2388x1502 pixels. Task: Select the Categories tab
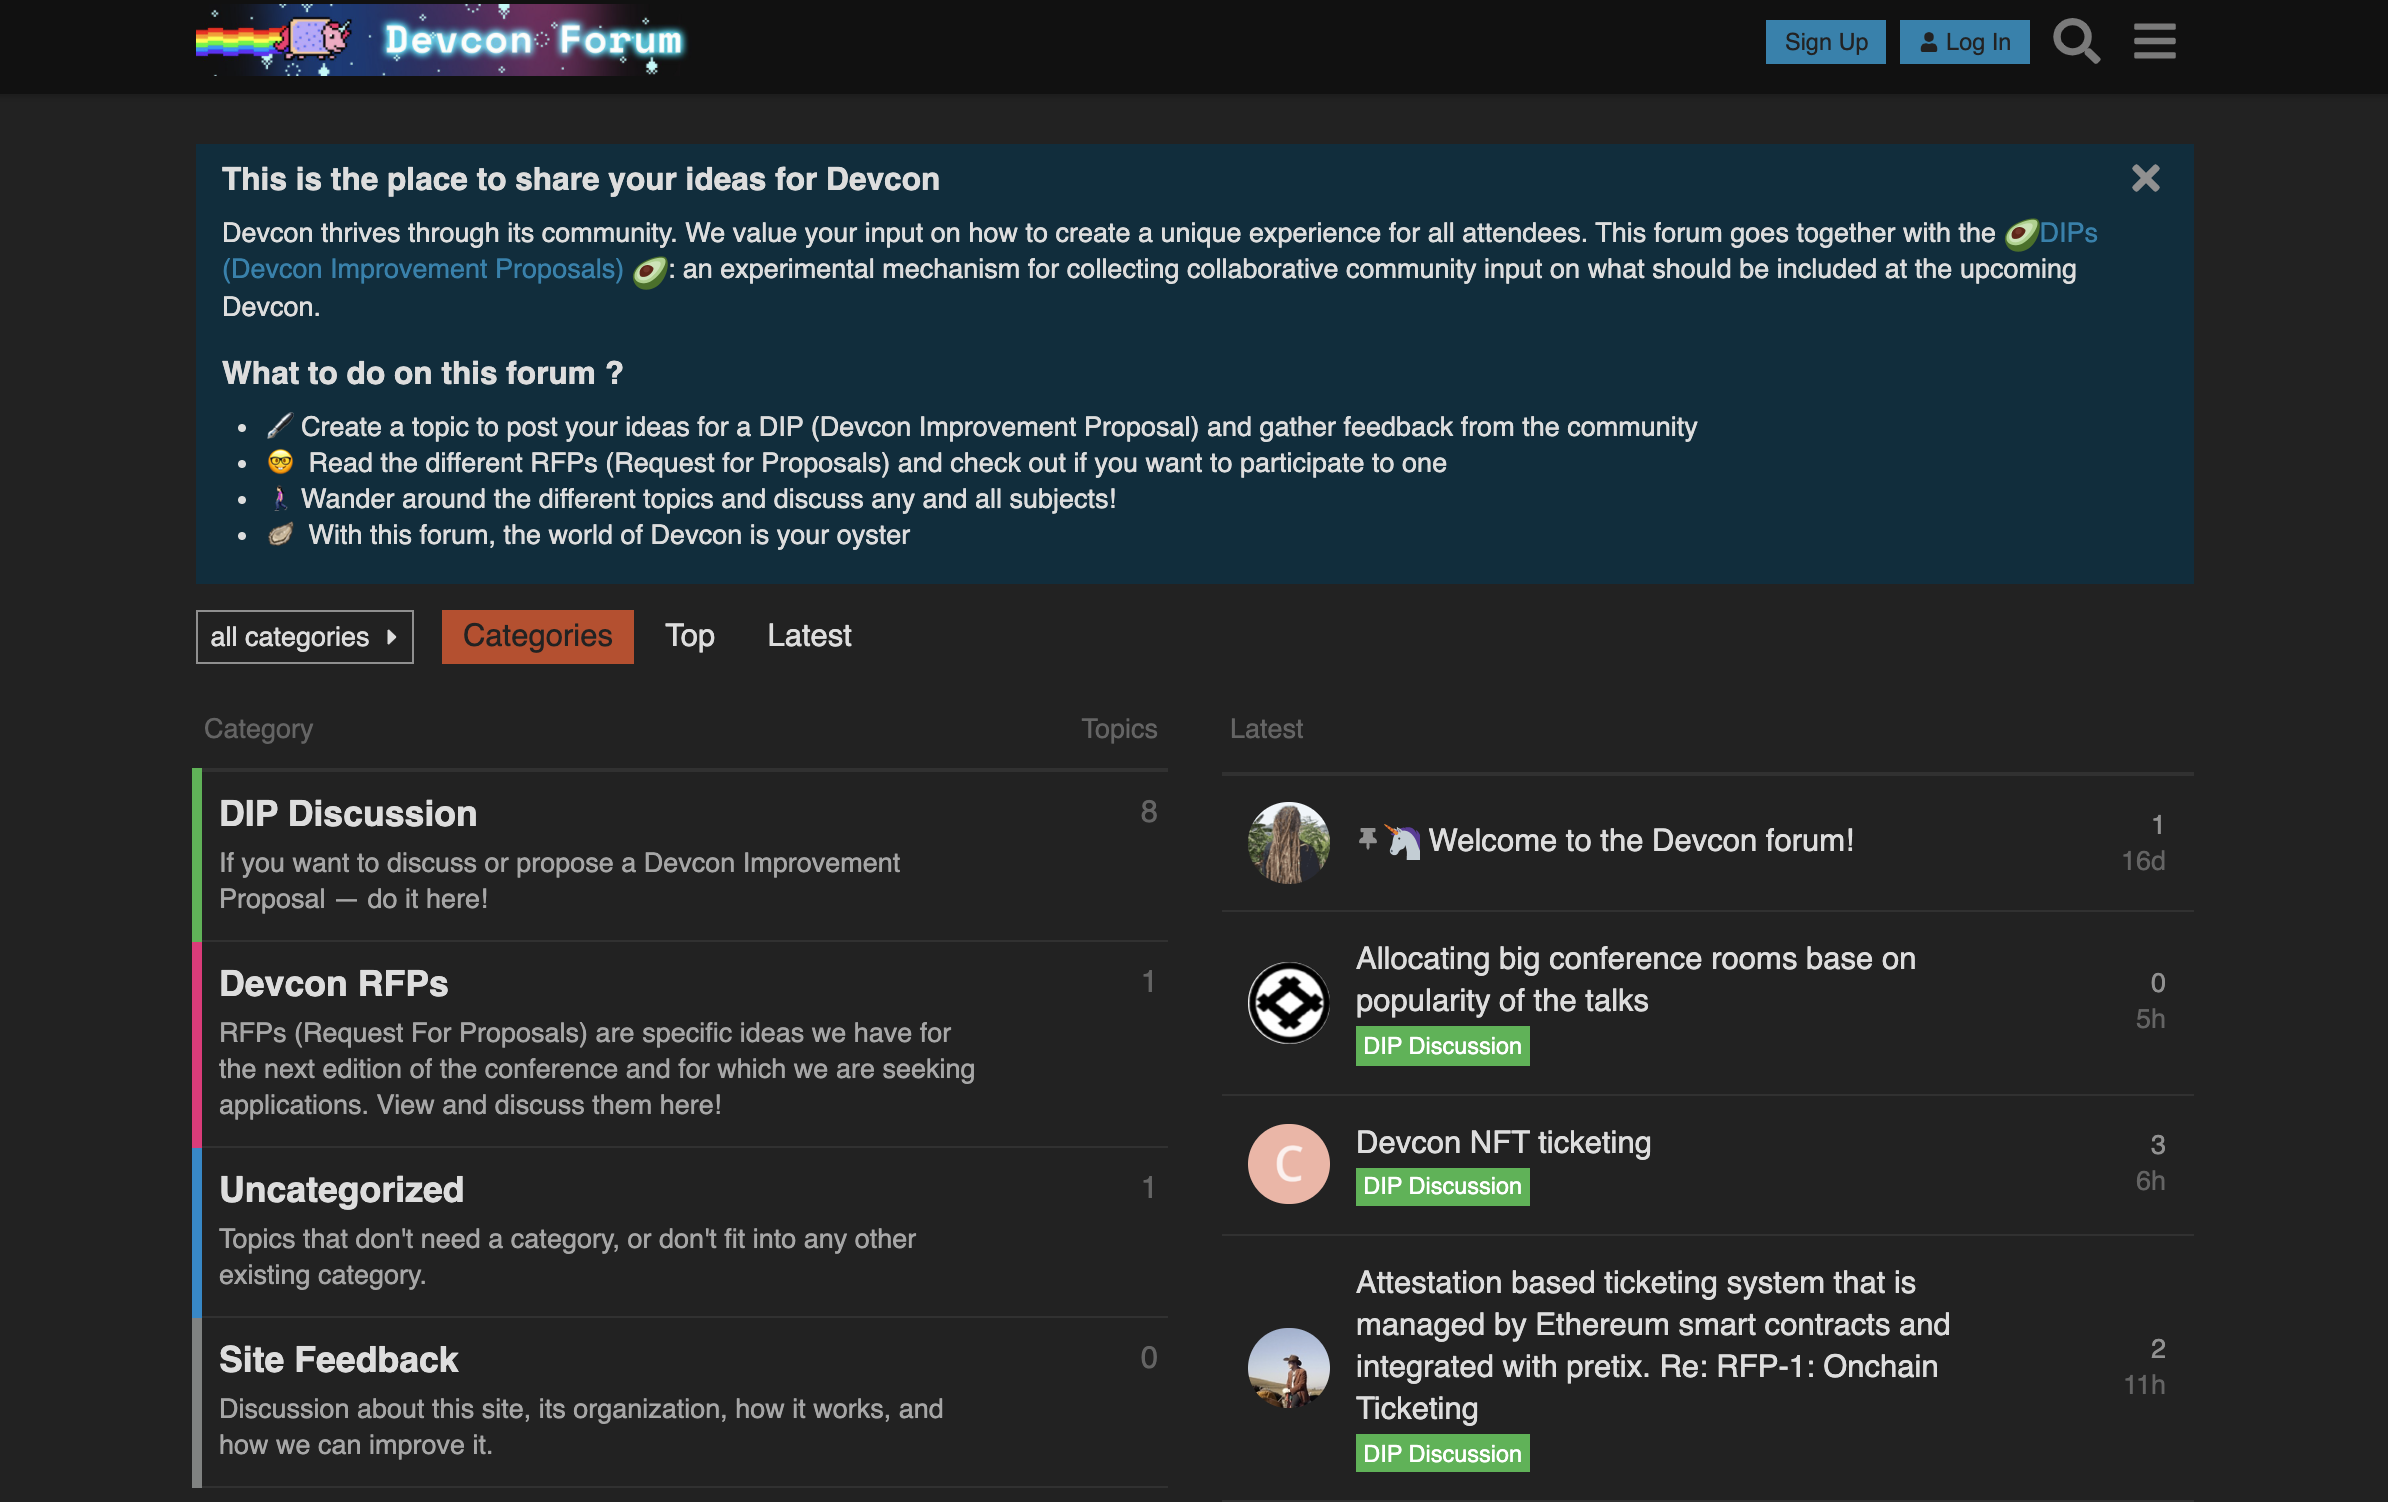tap(537, 636)
